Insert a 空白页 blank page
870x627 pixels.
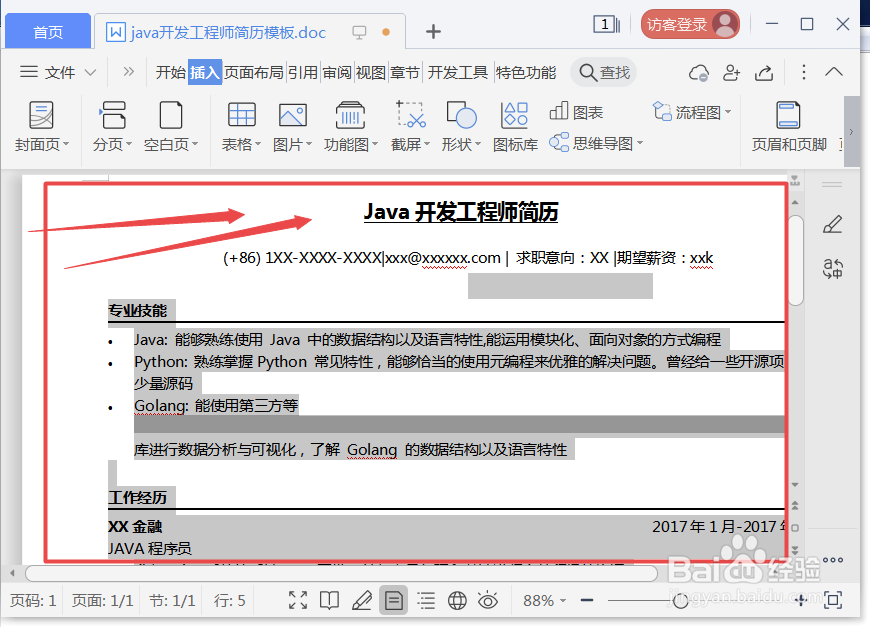[170, 127]
